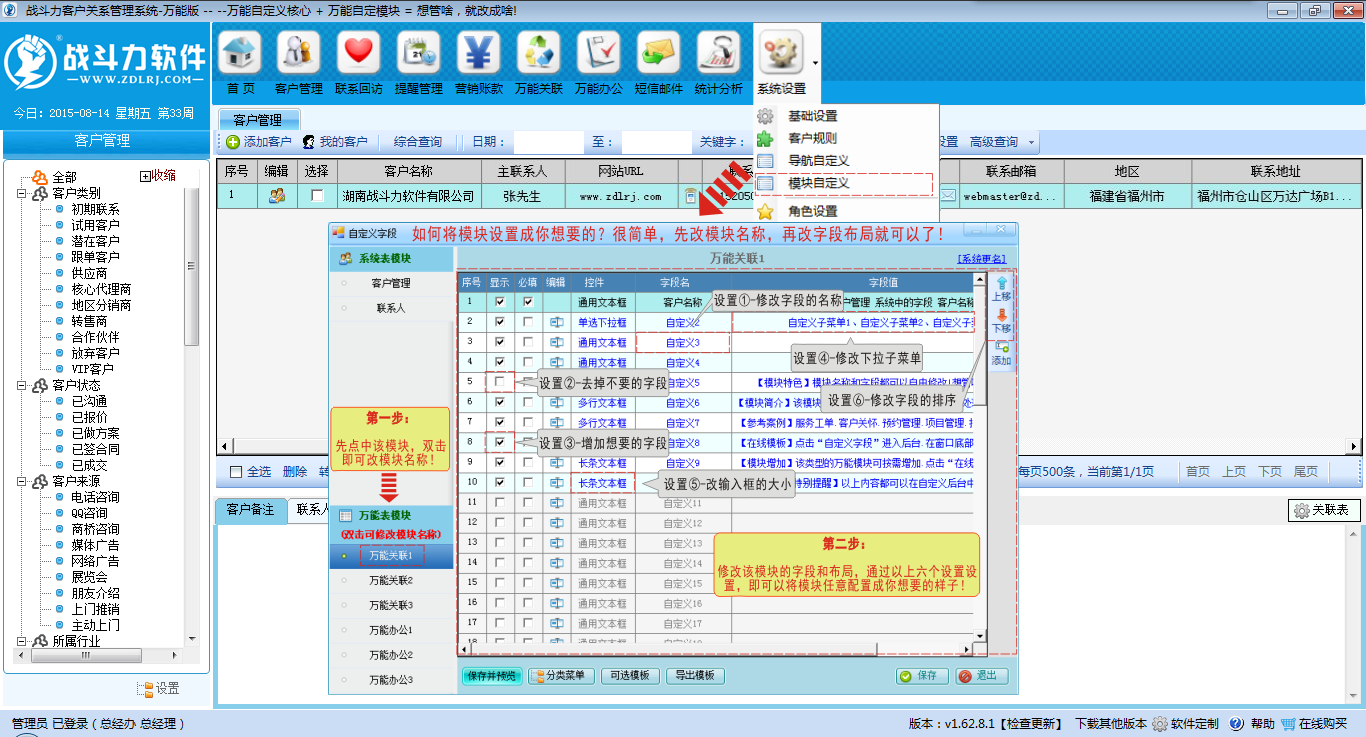Open the 万能办公 checklist icon
This screenshot has height=737, width=1366.
pos(598,53)
